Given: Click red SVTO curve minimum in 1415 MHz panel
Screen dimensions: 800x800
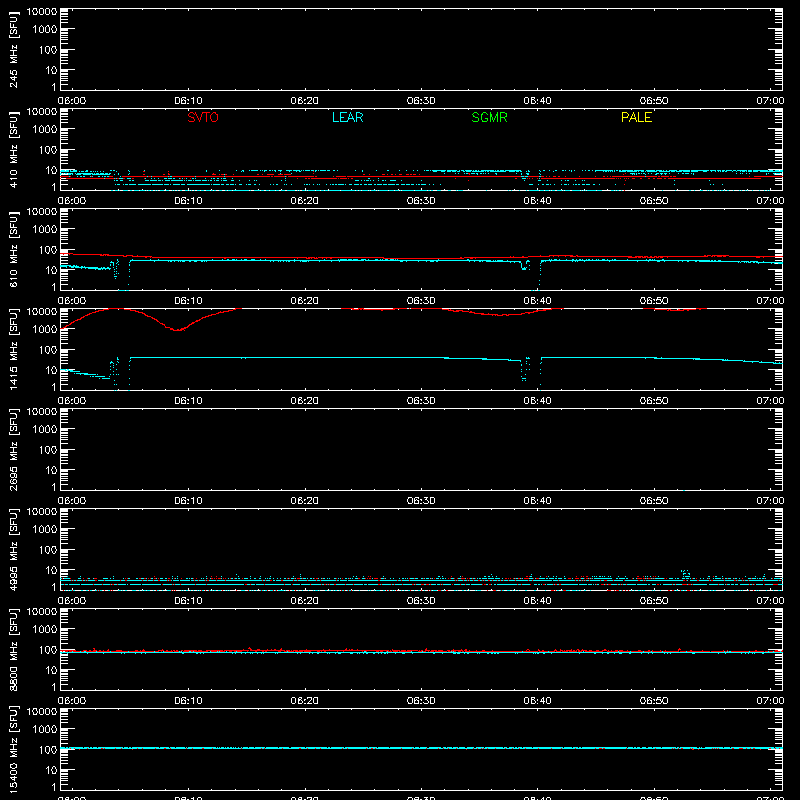Looking at the screenshot, I should tap(177, 330).
